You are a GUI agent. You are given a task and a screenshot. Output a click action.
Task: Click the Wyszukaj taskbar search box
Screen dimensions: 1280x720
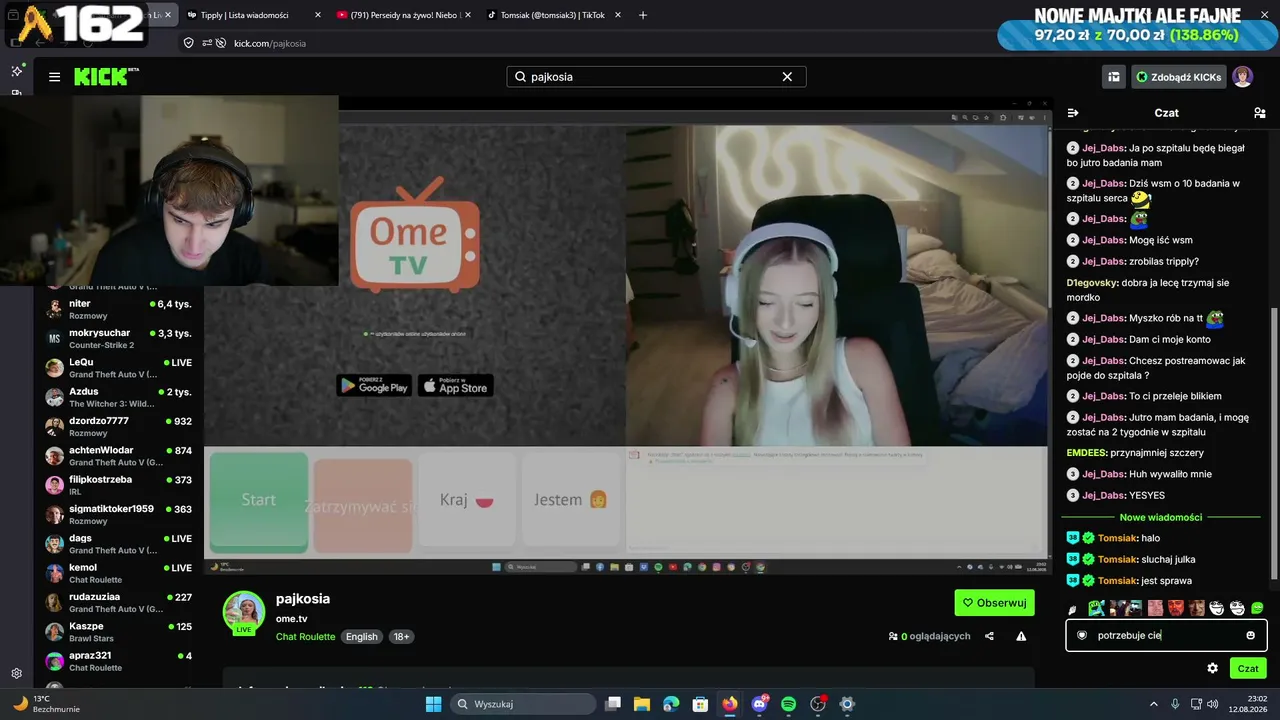pos(523,704)
